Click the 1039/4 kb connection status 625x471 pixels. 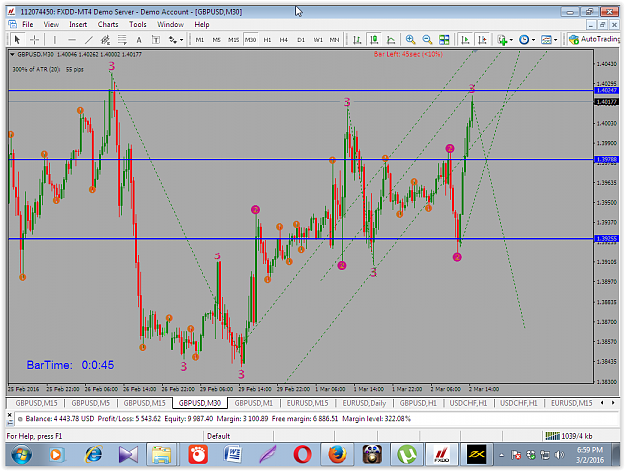point(569,436)
